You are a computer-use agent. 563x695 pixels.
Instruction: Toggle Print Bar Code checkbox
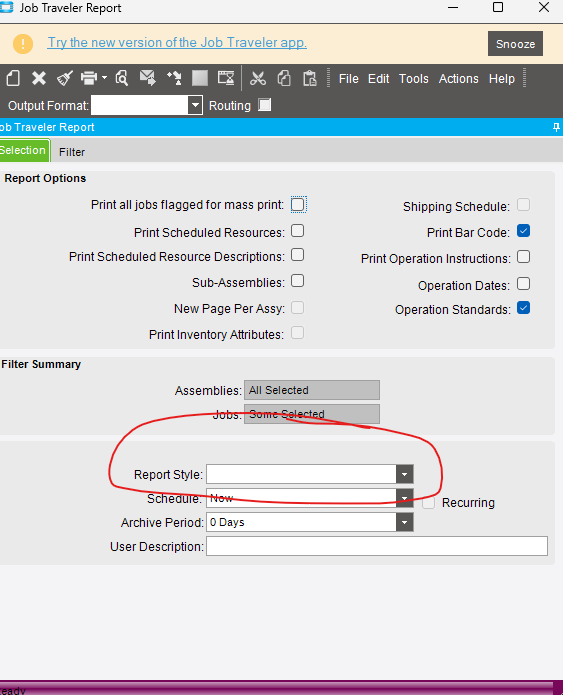point(524,231)
